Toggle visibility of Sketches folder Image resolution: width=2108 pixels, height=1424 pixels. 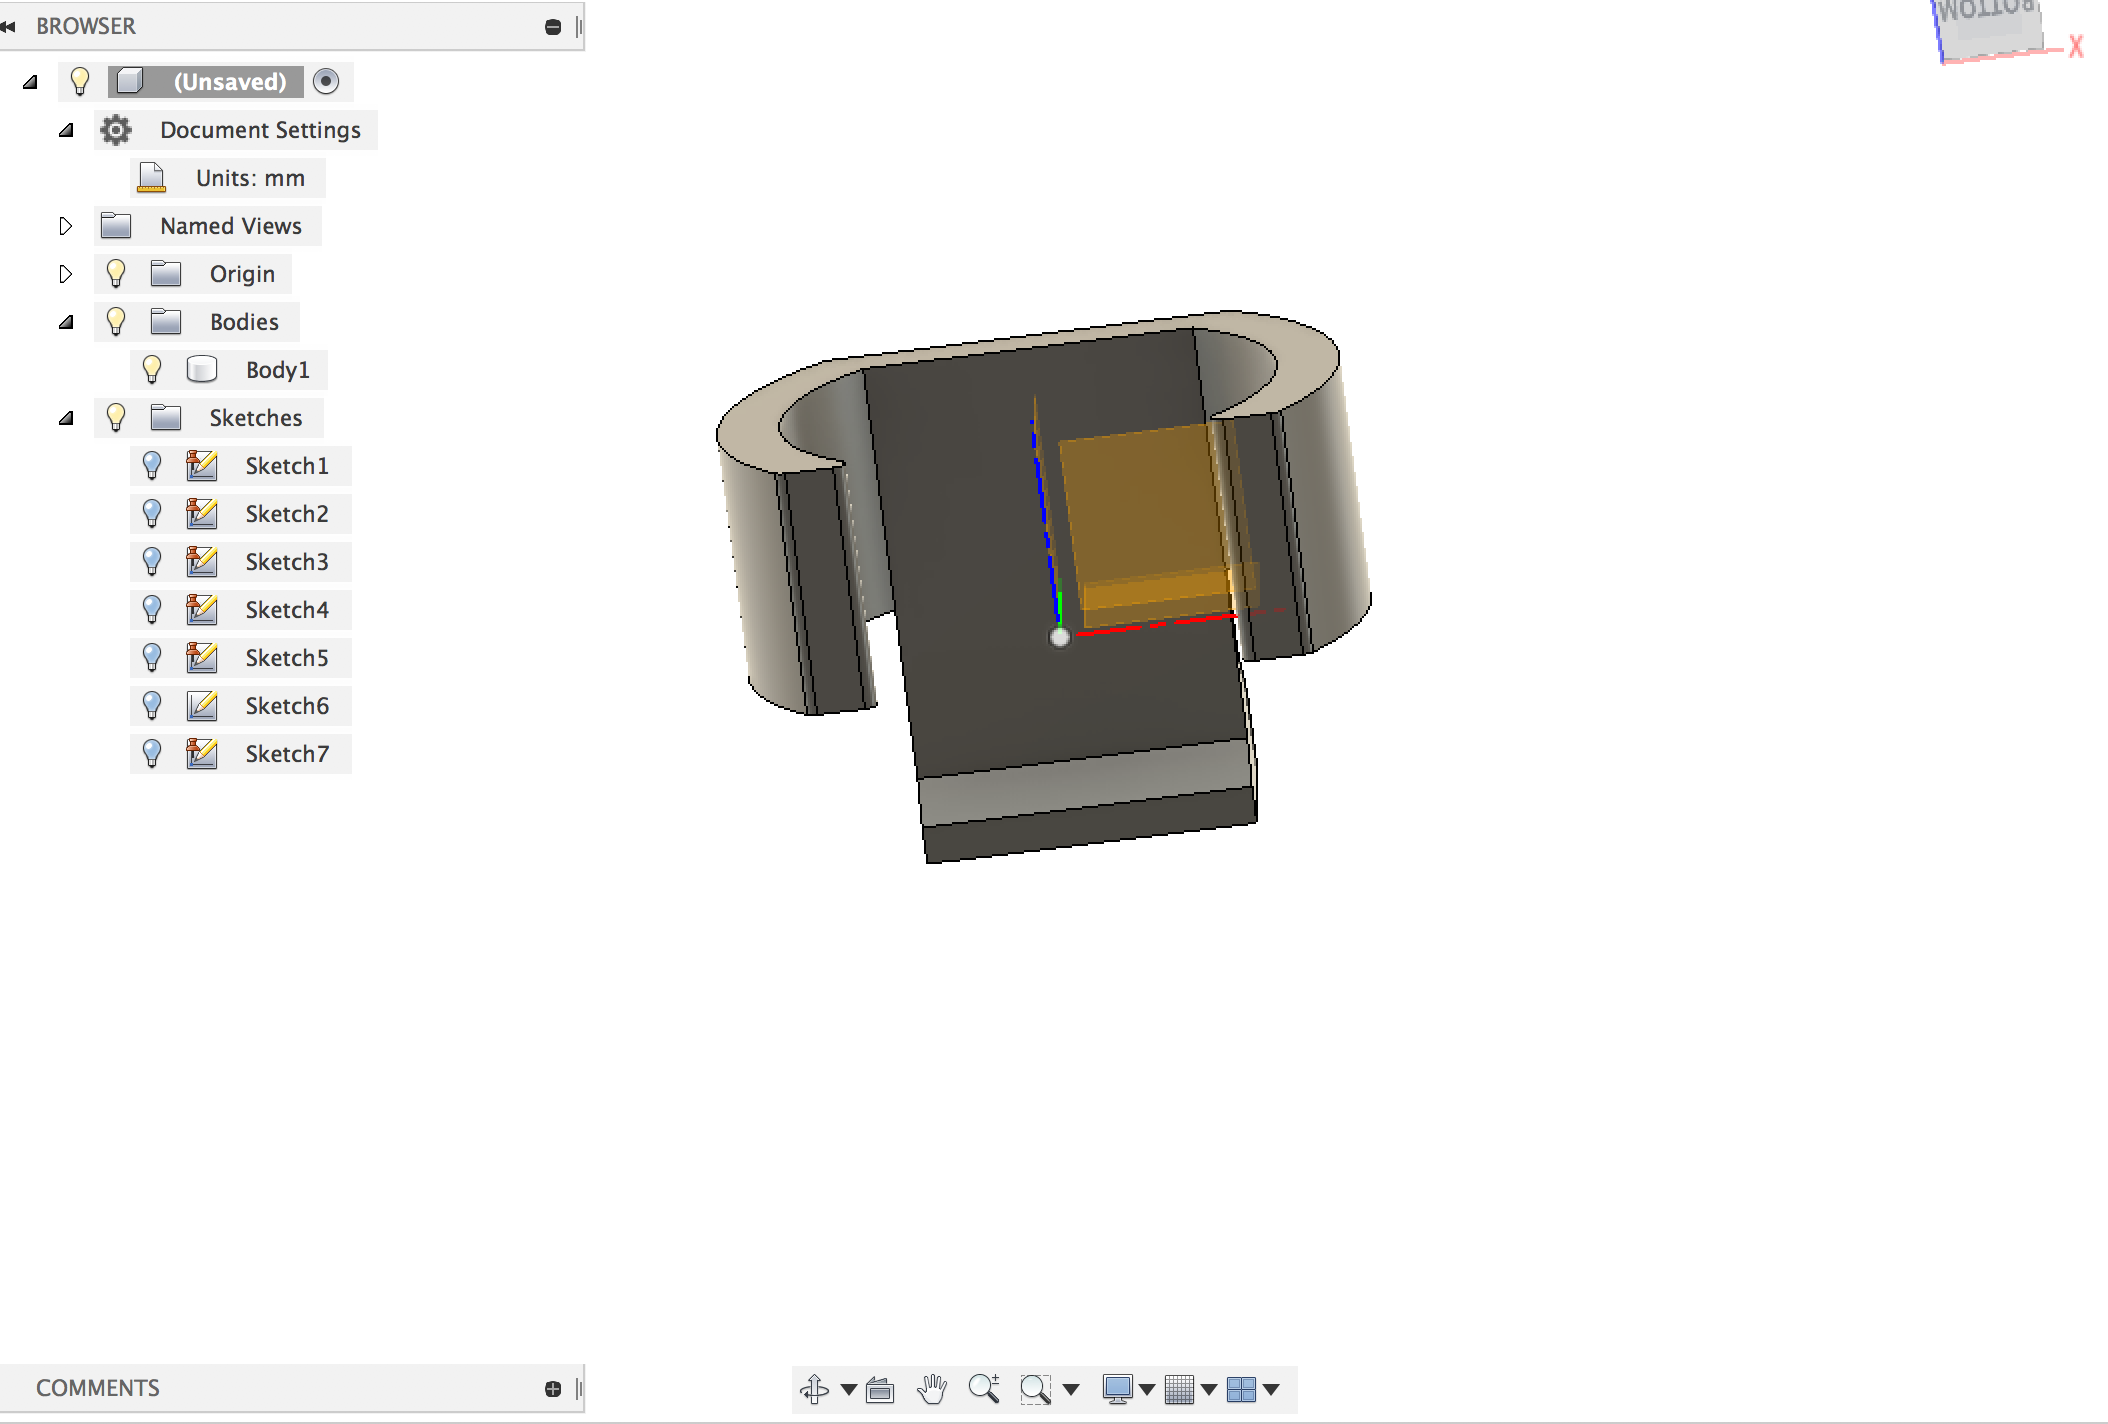point(116,416)
